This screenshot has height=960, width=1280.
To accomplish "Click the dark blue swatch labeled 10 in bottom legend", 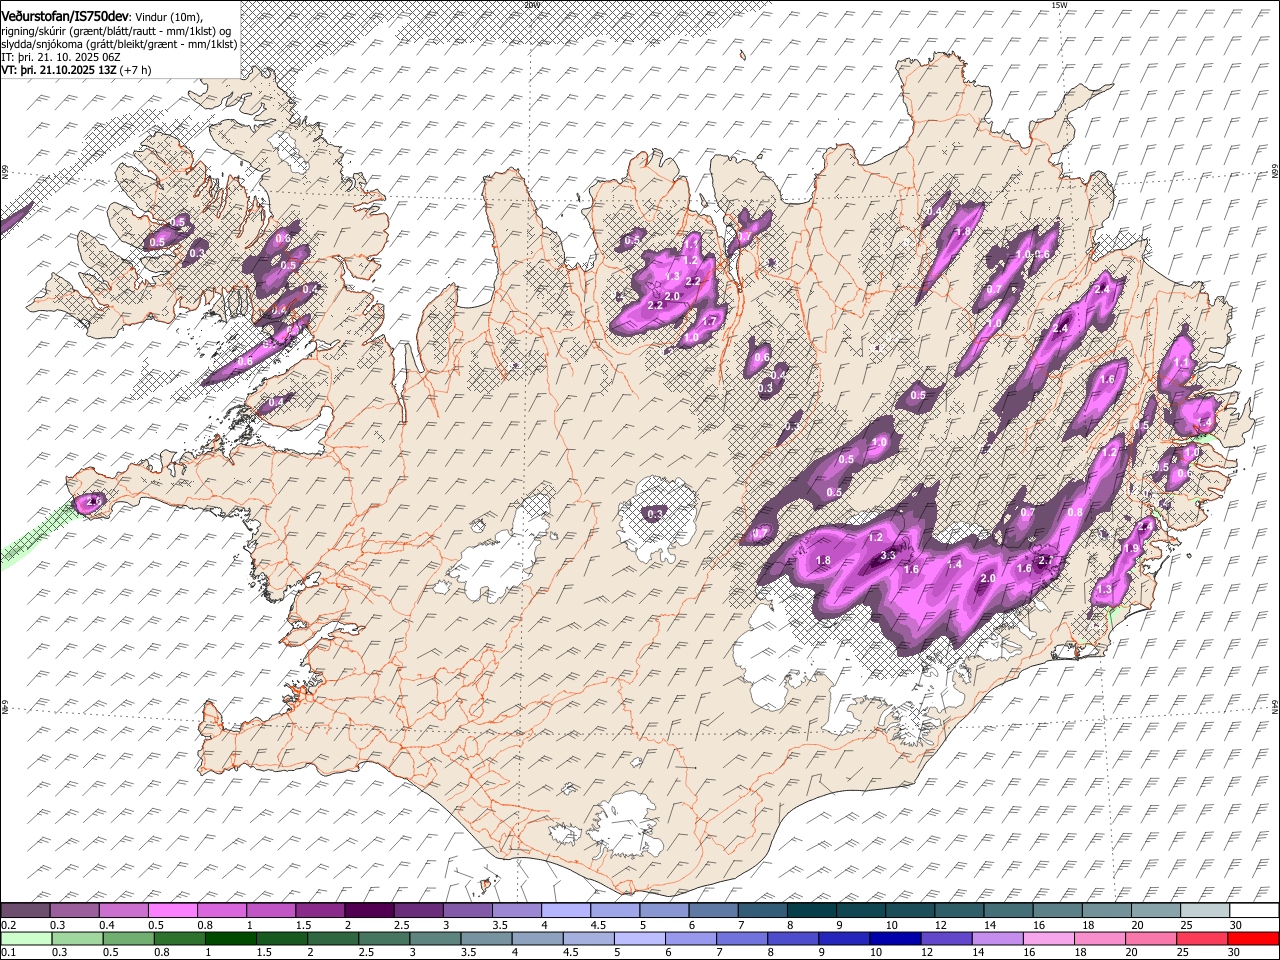I will (x=894, y=938).
